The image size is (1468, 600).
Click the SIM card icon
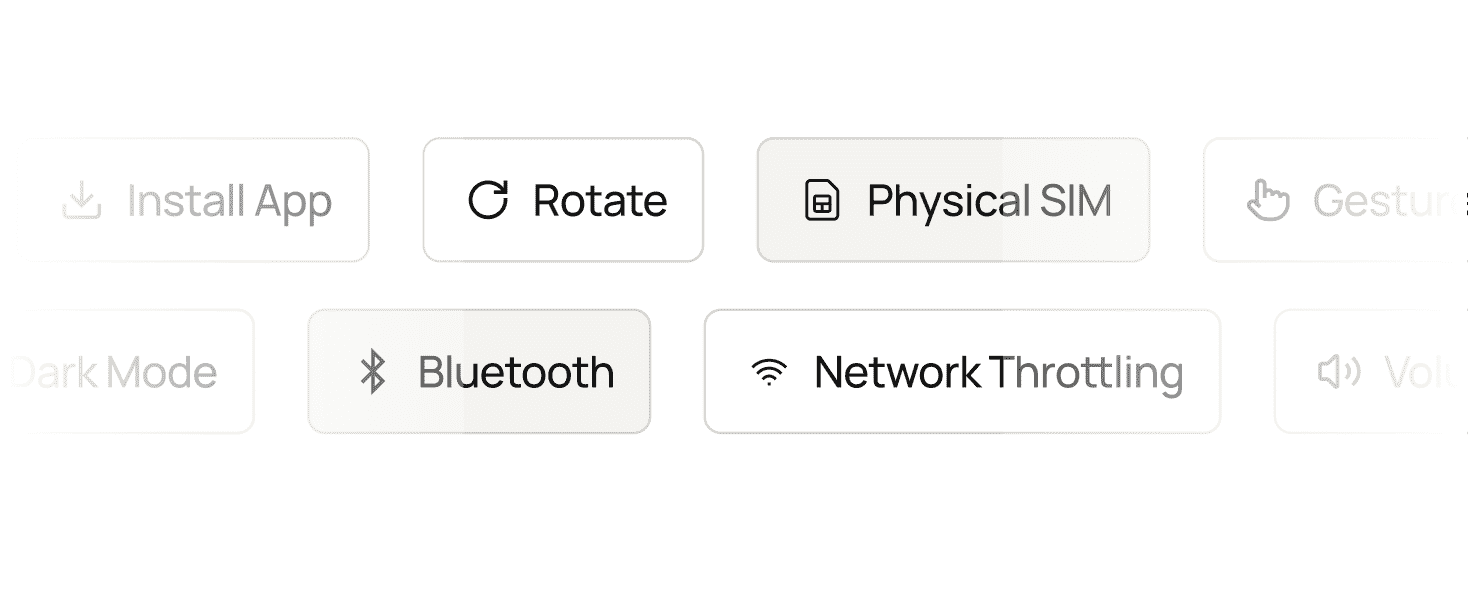coord(822,200)
